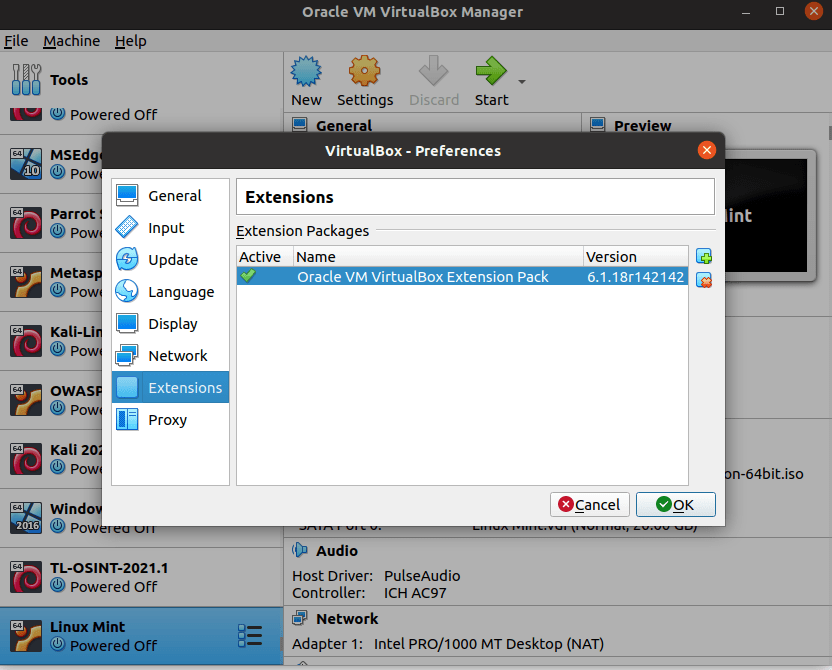Open Linux Mint machine tools list icon
The width and height of the screenshot is (832, 670).
[x=250, y=635]
